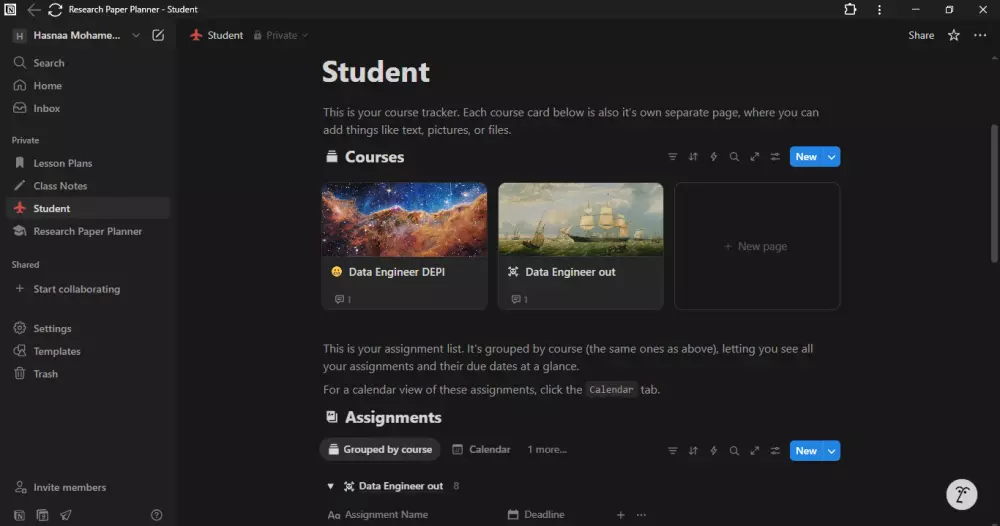
Task: Open Assignments database as full page
Action: coord(754,451)
